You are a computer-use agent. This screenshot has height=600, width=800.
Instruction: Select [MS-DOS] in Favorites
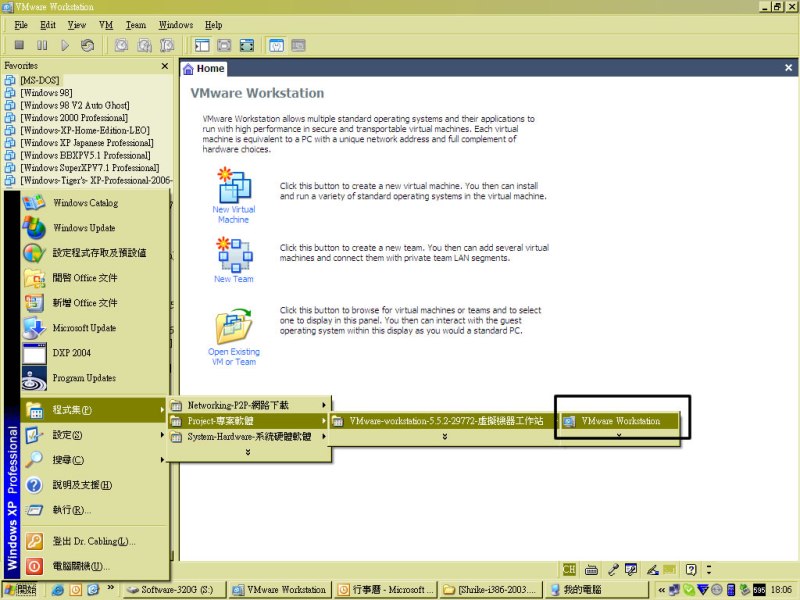coord(40,80)
